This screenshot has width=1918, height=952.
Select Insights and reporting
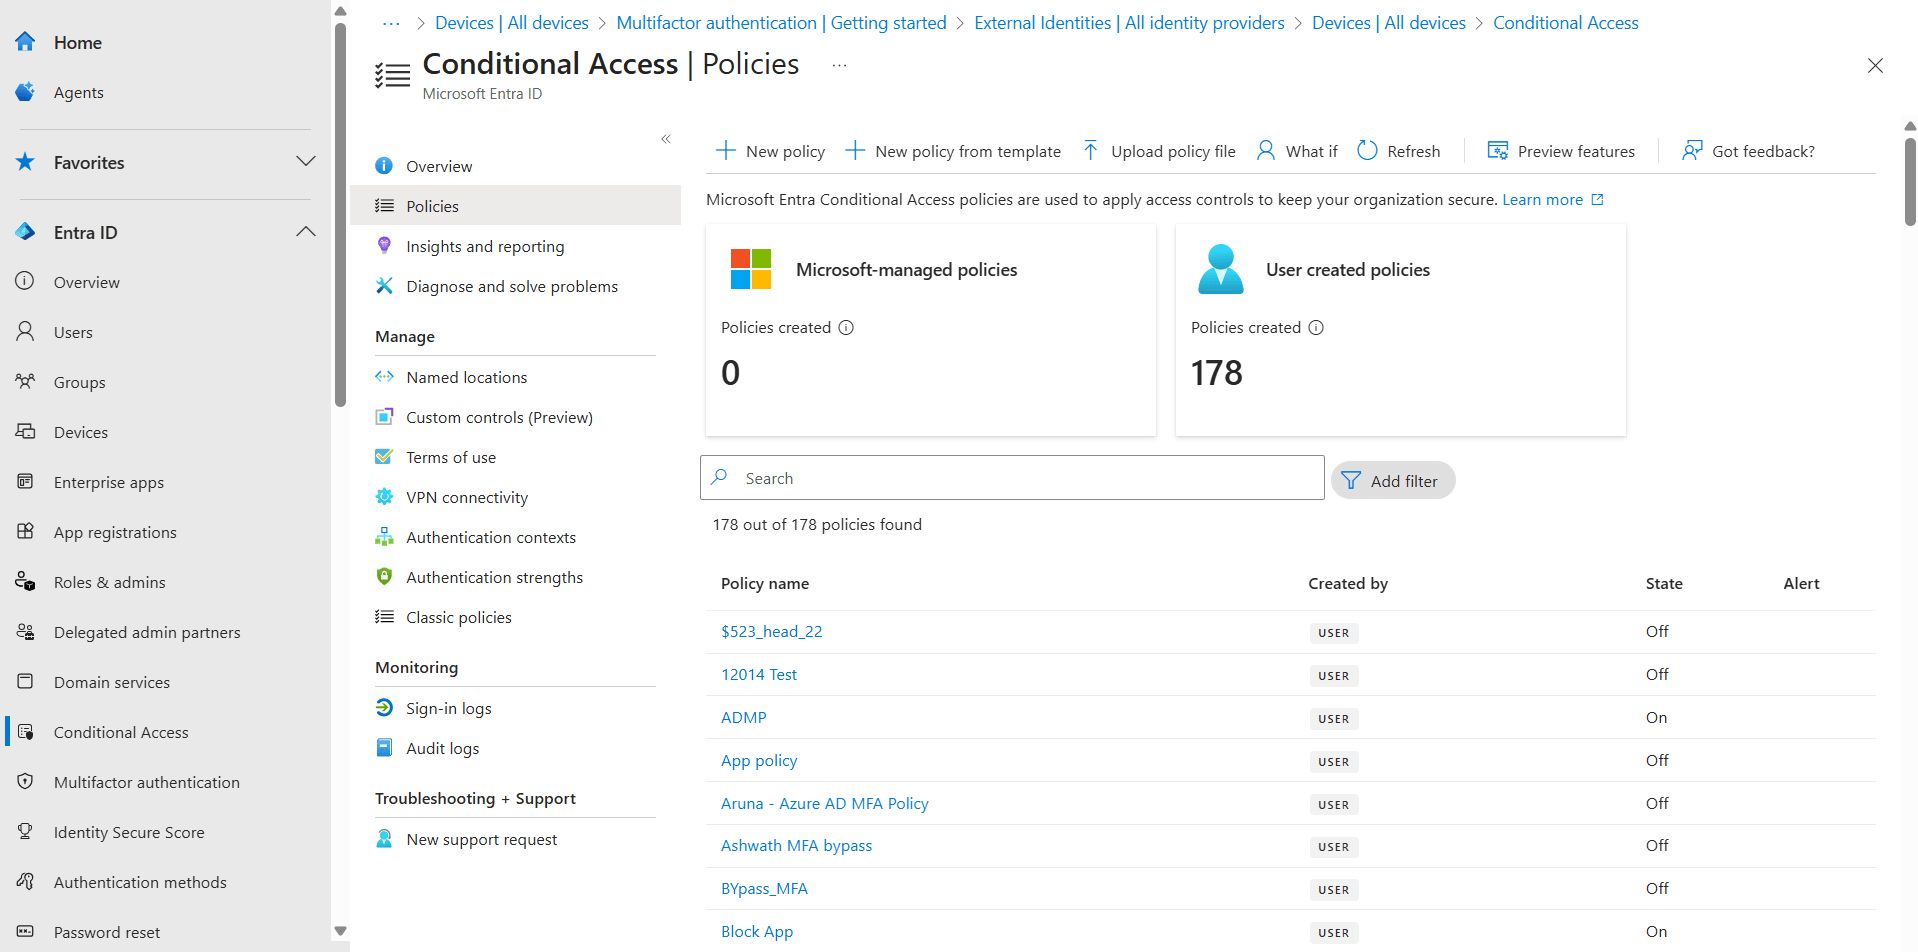point(484,246)
